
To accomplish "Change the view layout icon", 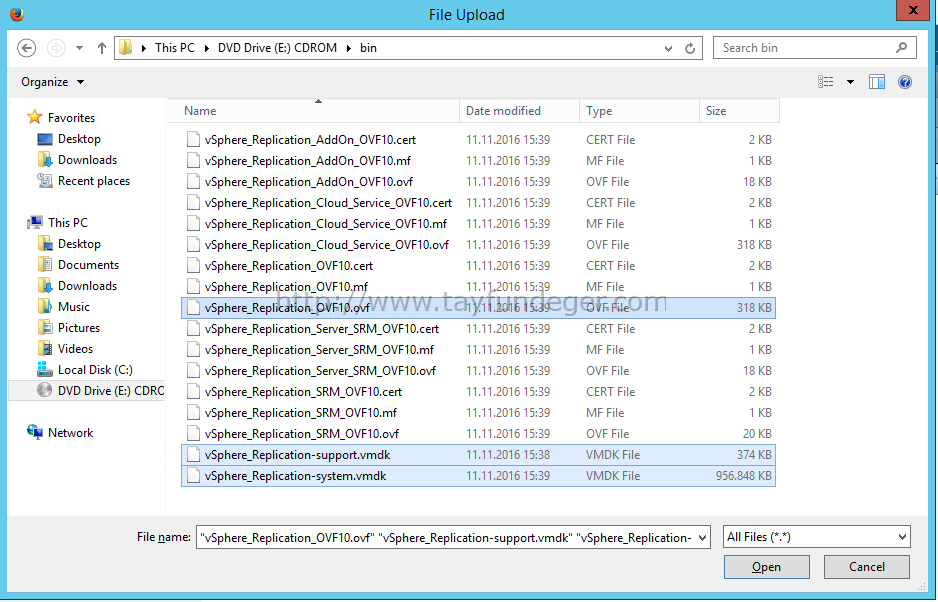I will (x=826, y=82).
